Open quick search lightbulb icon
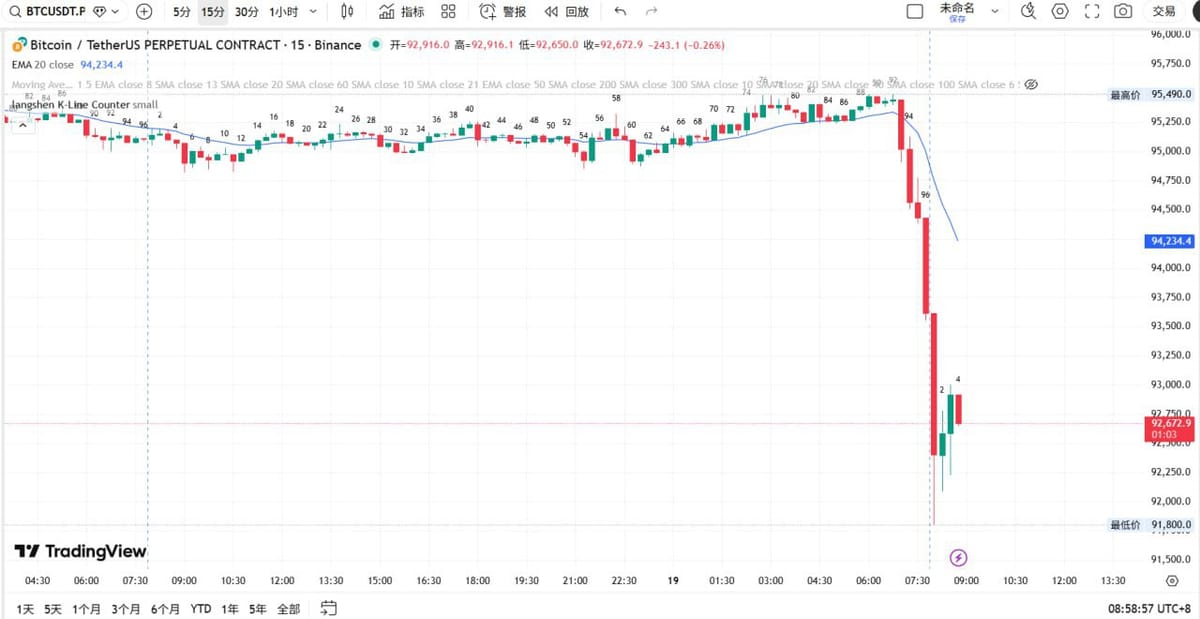This screenshot has height=619, width=1200. (1028, 12)
